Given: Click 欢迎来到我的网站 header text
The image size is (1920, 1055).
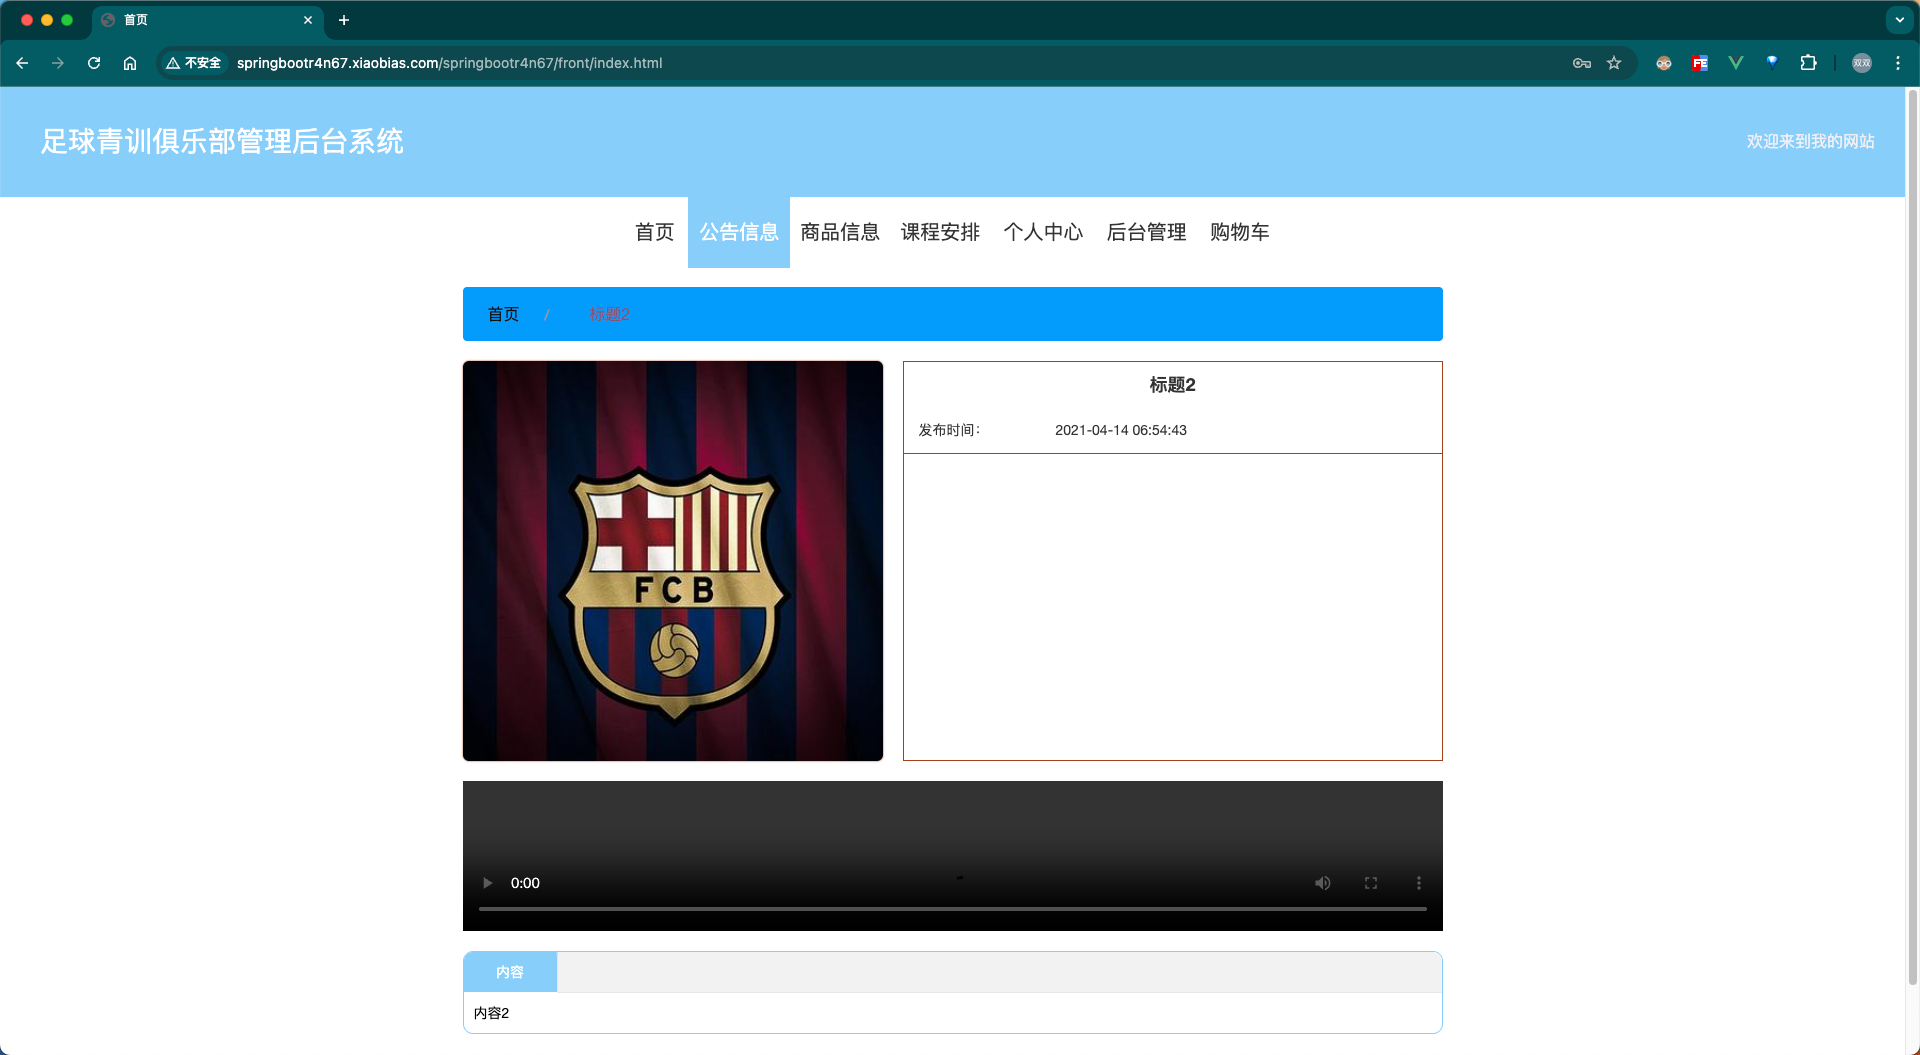Looking at the screenshot, I should [1811, 142].
